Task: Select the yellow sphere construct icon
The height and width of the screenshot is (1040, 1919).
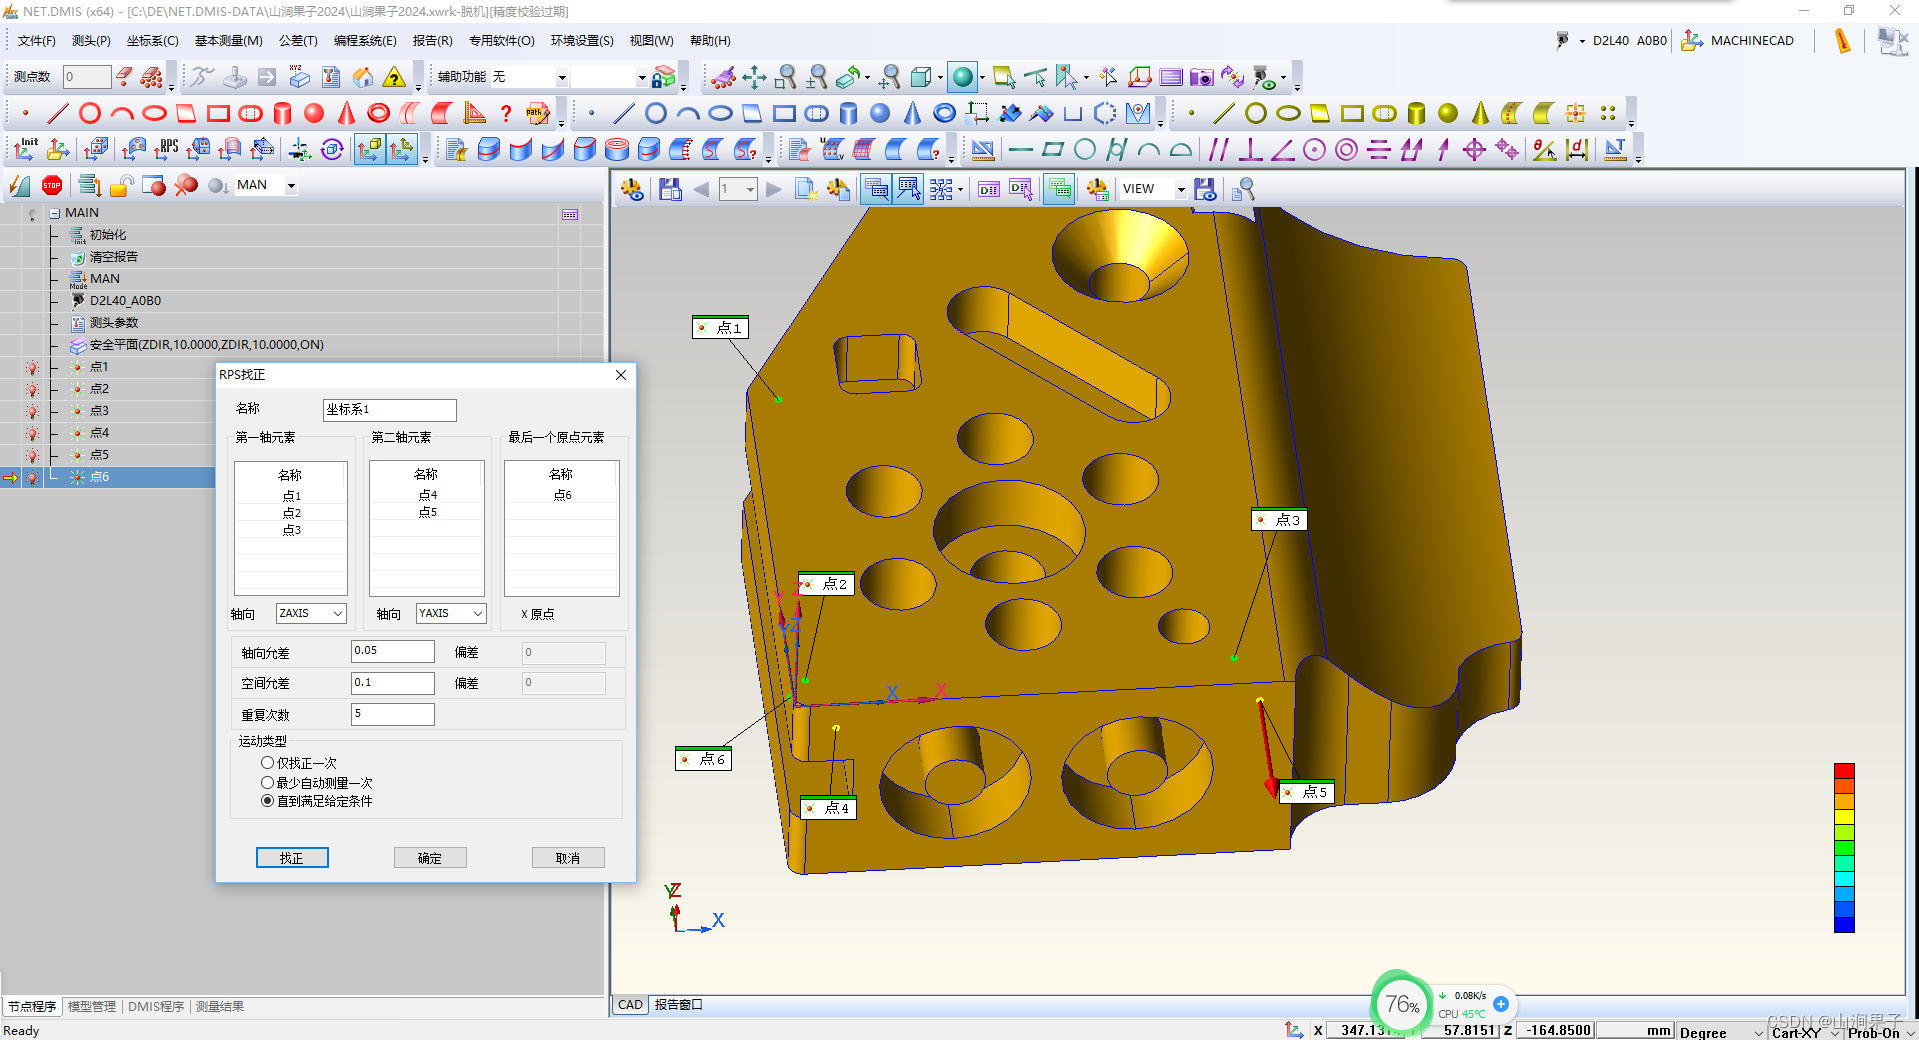Action: pyautogui.click(x=1447, y=113)
